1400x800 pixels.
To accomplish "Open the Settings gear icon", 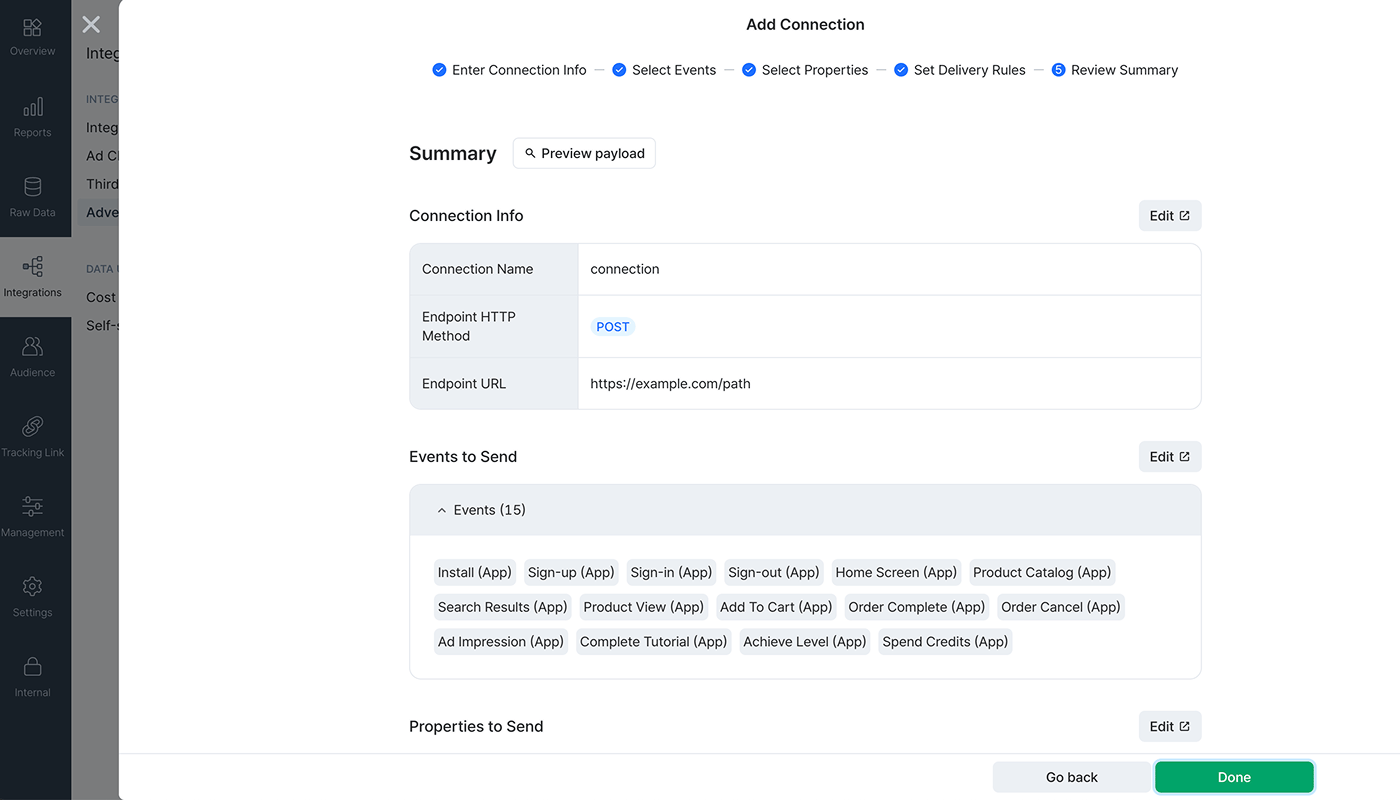I will (32, 587).
